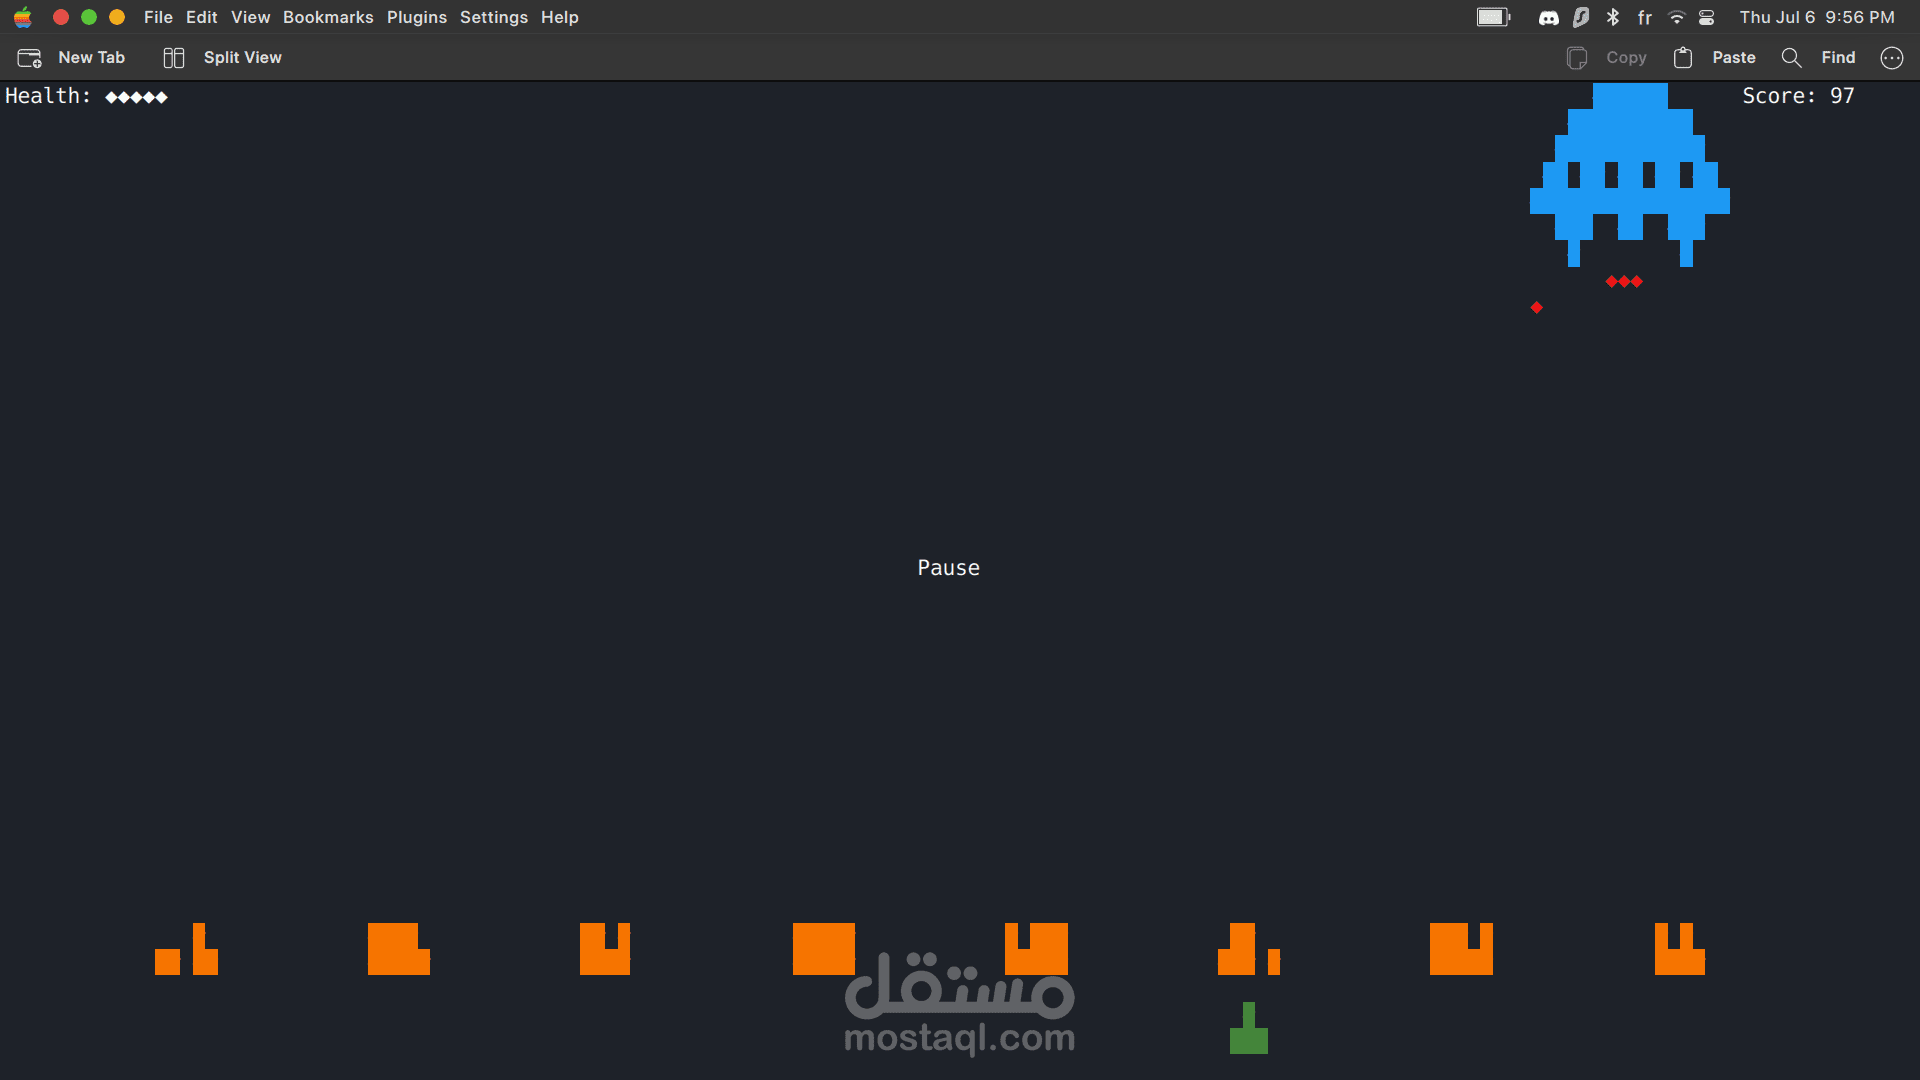This screenshot has height=1080, width=1920.
Task: Open the Plugins menu
Action: click(x=417, y=17)
